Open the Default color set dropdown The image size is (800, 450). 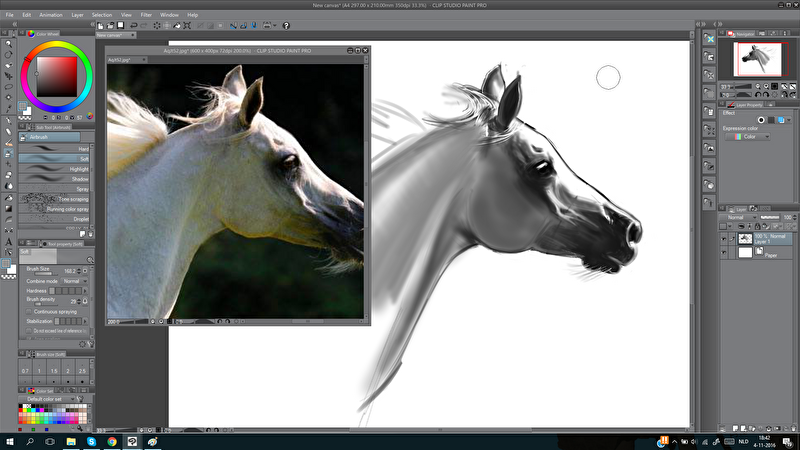47,399
